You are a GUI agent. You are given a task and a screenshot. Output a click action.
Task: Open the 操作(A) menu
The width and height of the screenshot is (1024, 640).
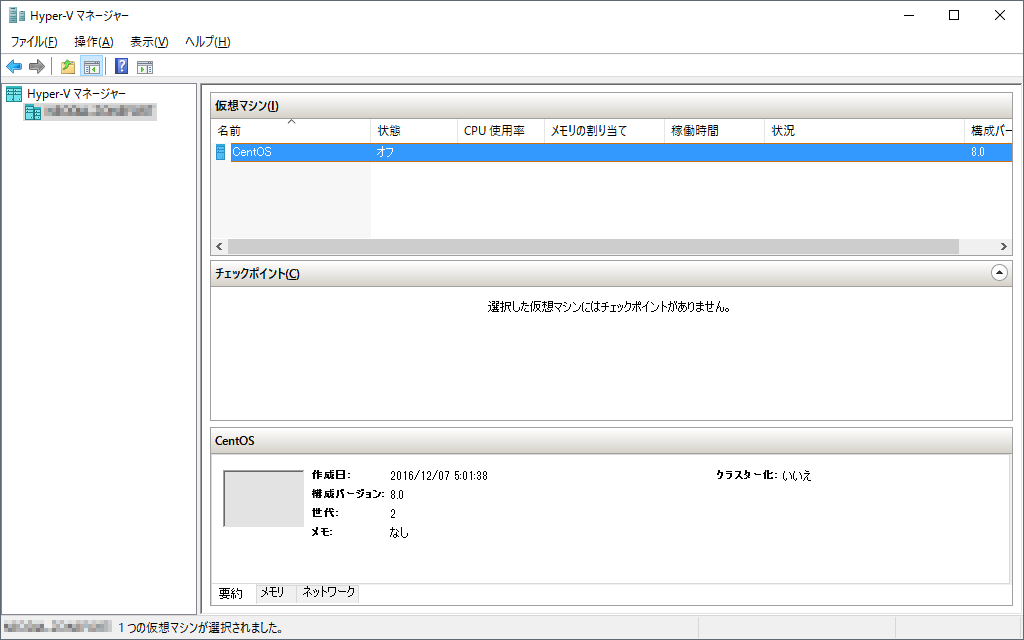93,42
